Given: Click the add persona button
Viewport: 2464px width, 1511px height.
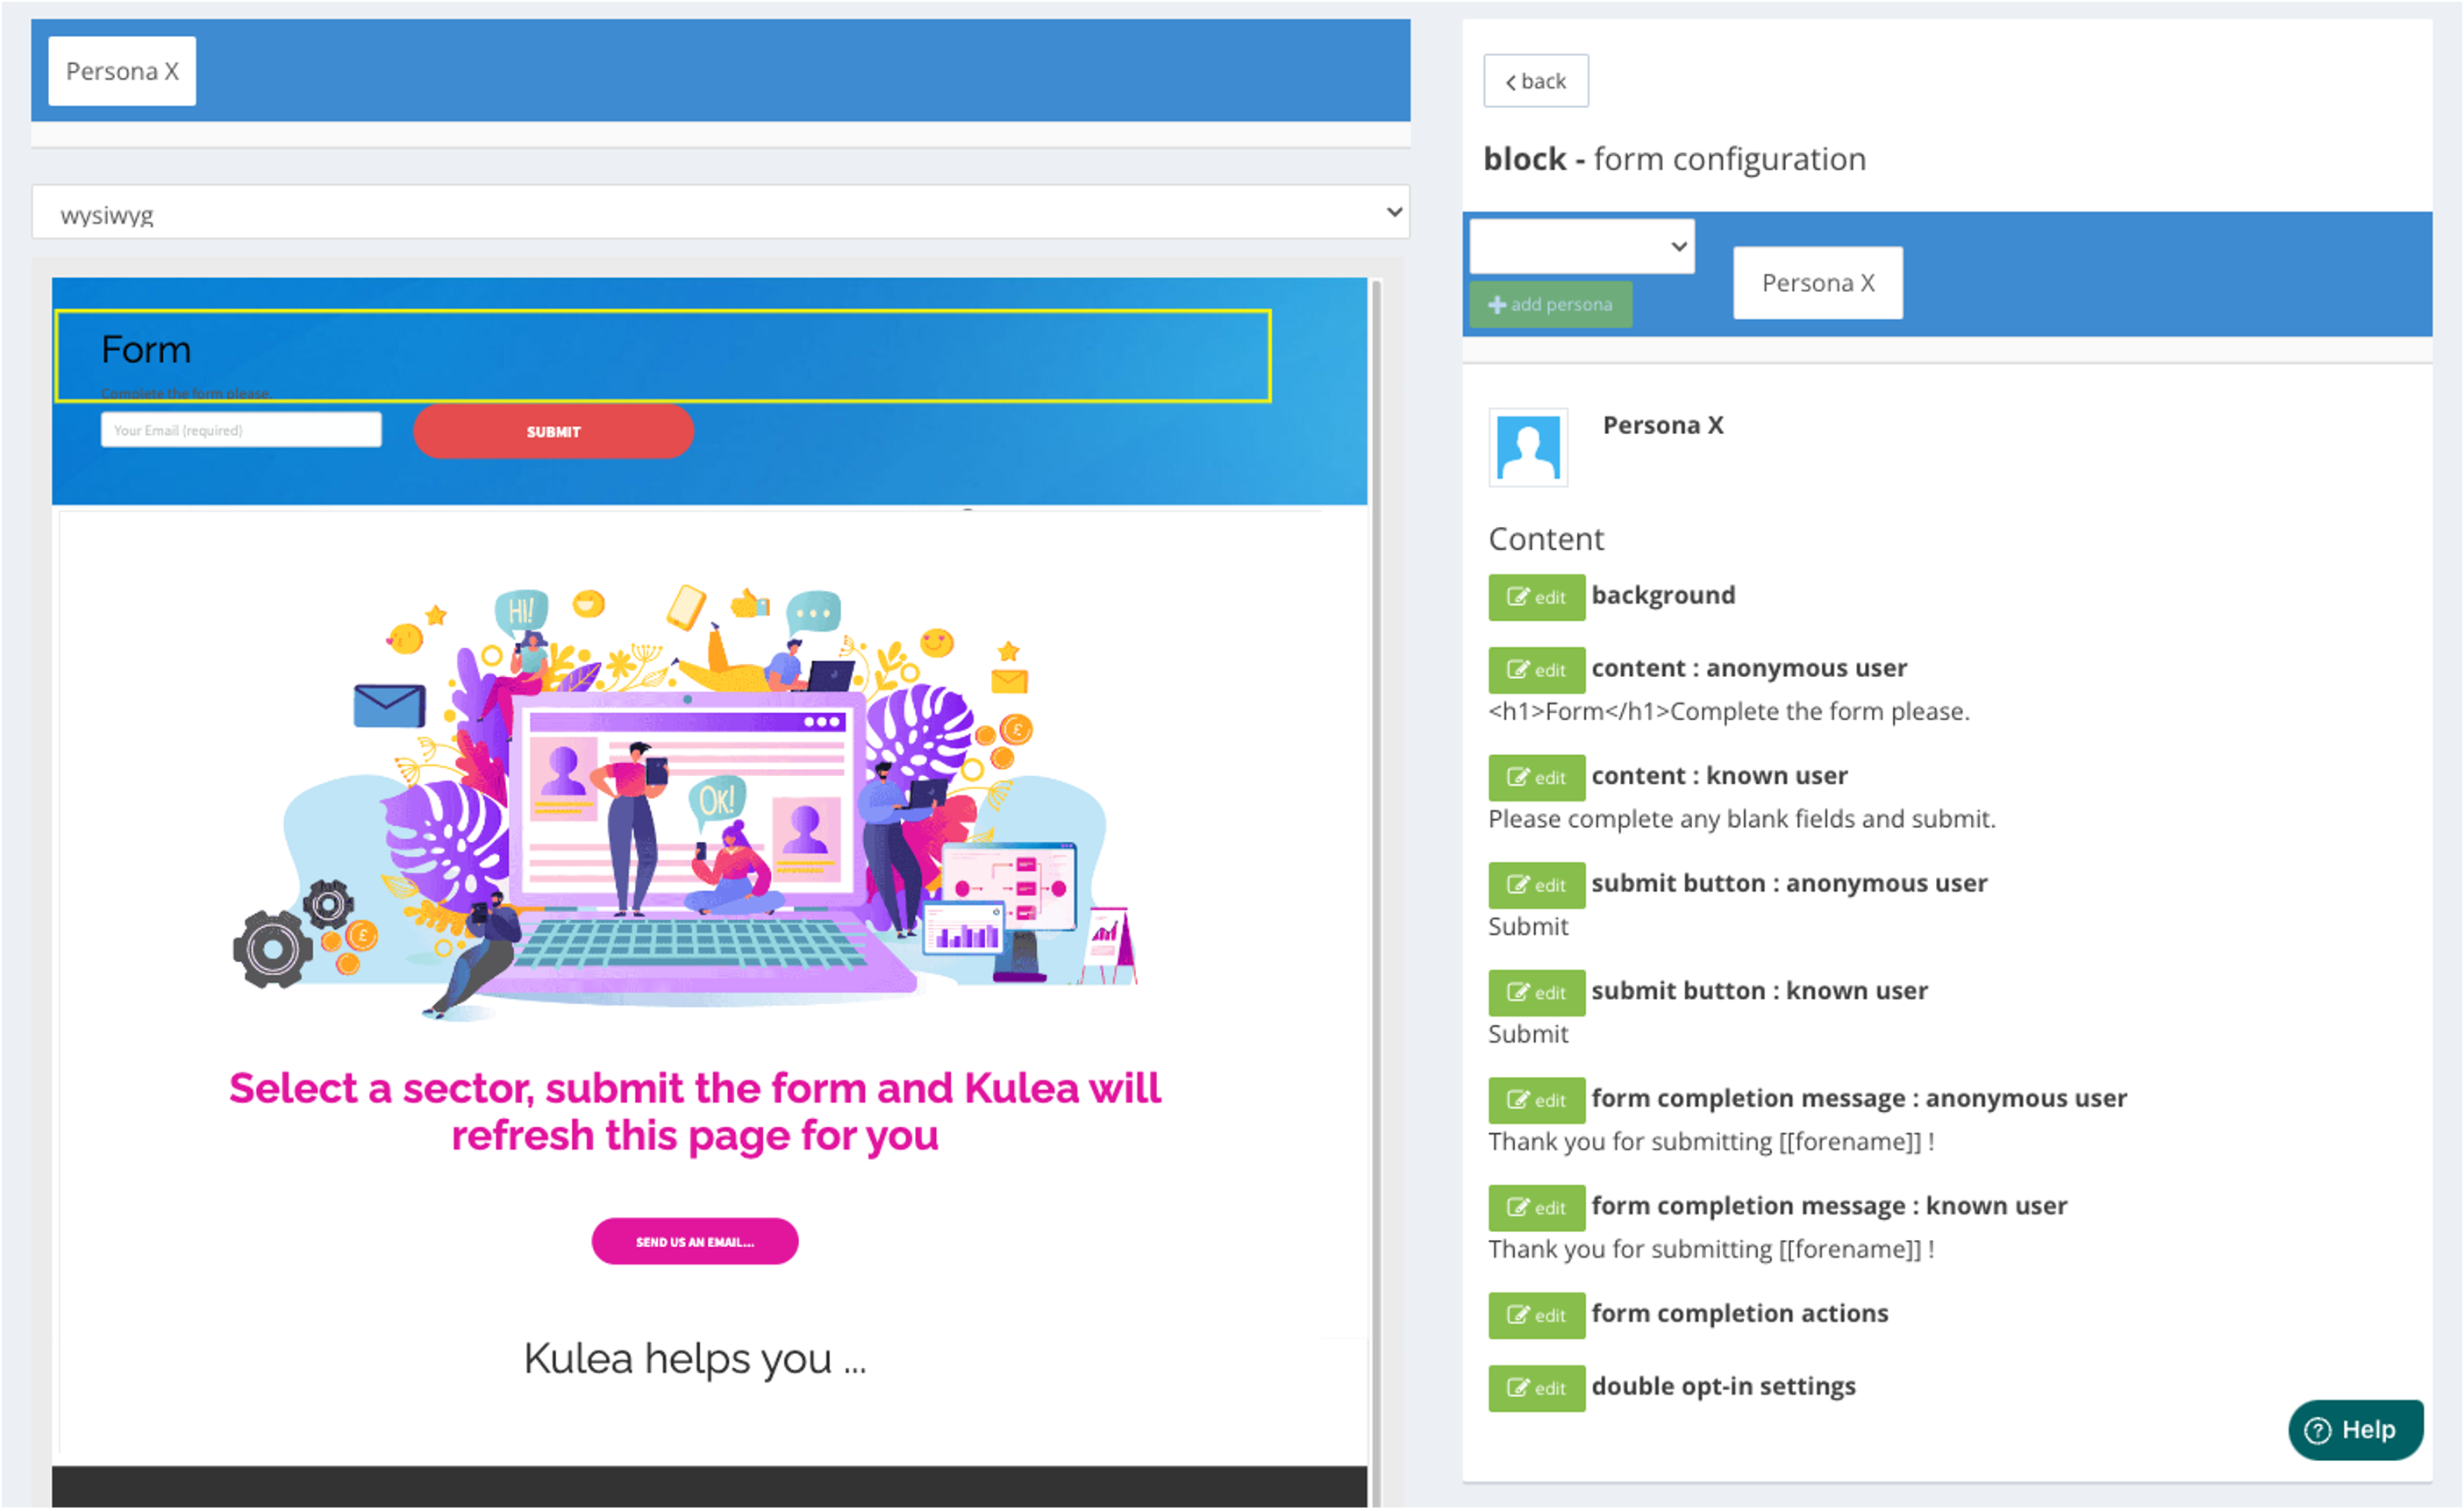Looking at the screenshot, I should [1549, 304].
